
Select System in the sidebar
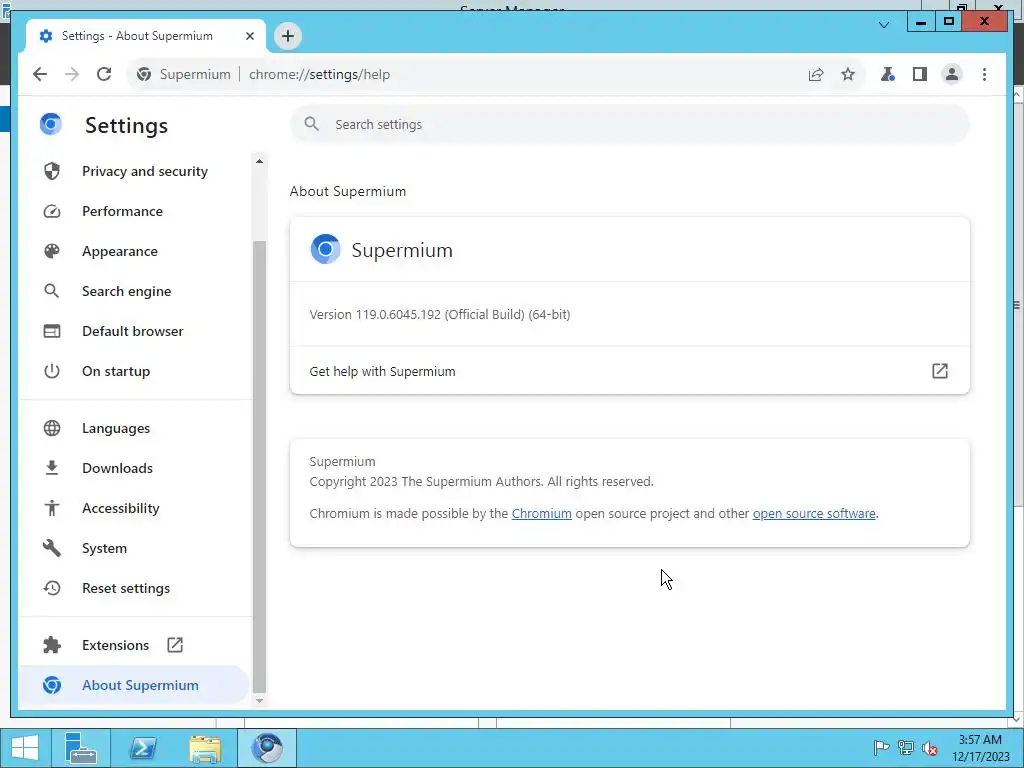(134, 548)
